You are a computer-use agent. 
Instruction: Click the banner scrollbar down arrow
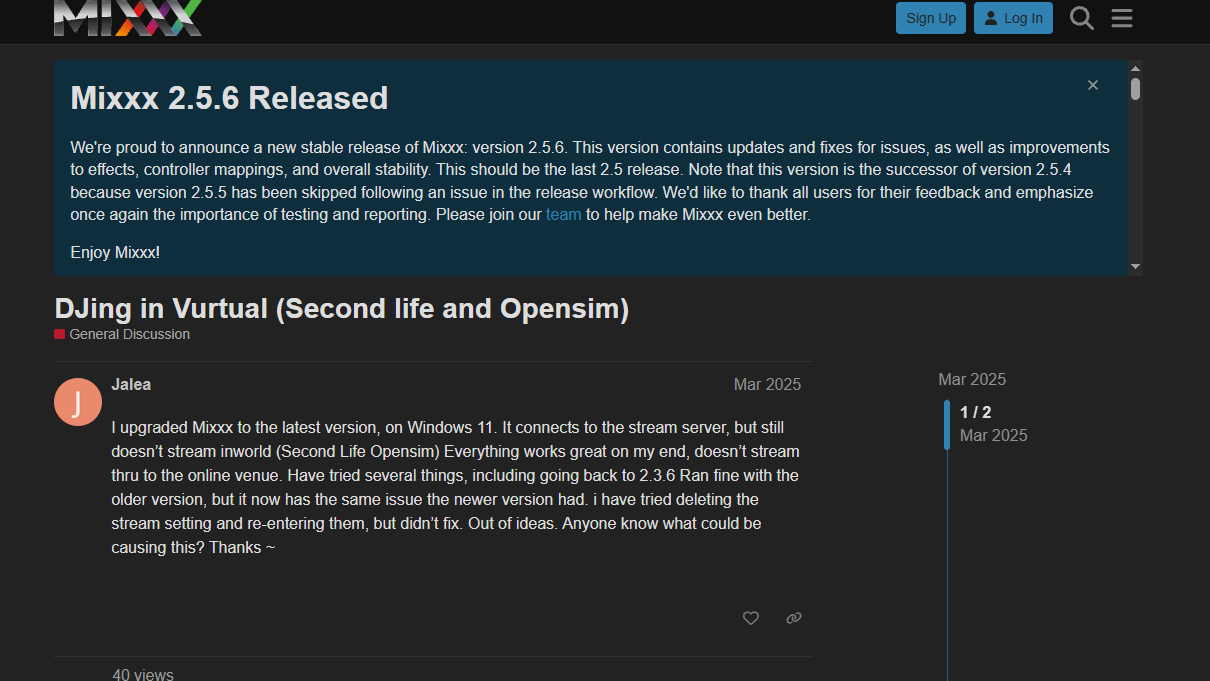1135,267
